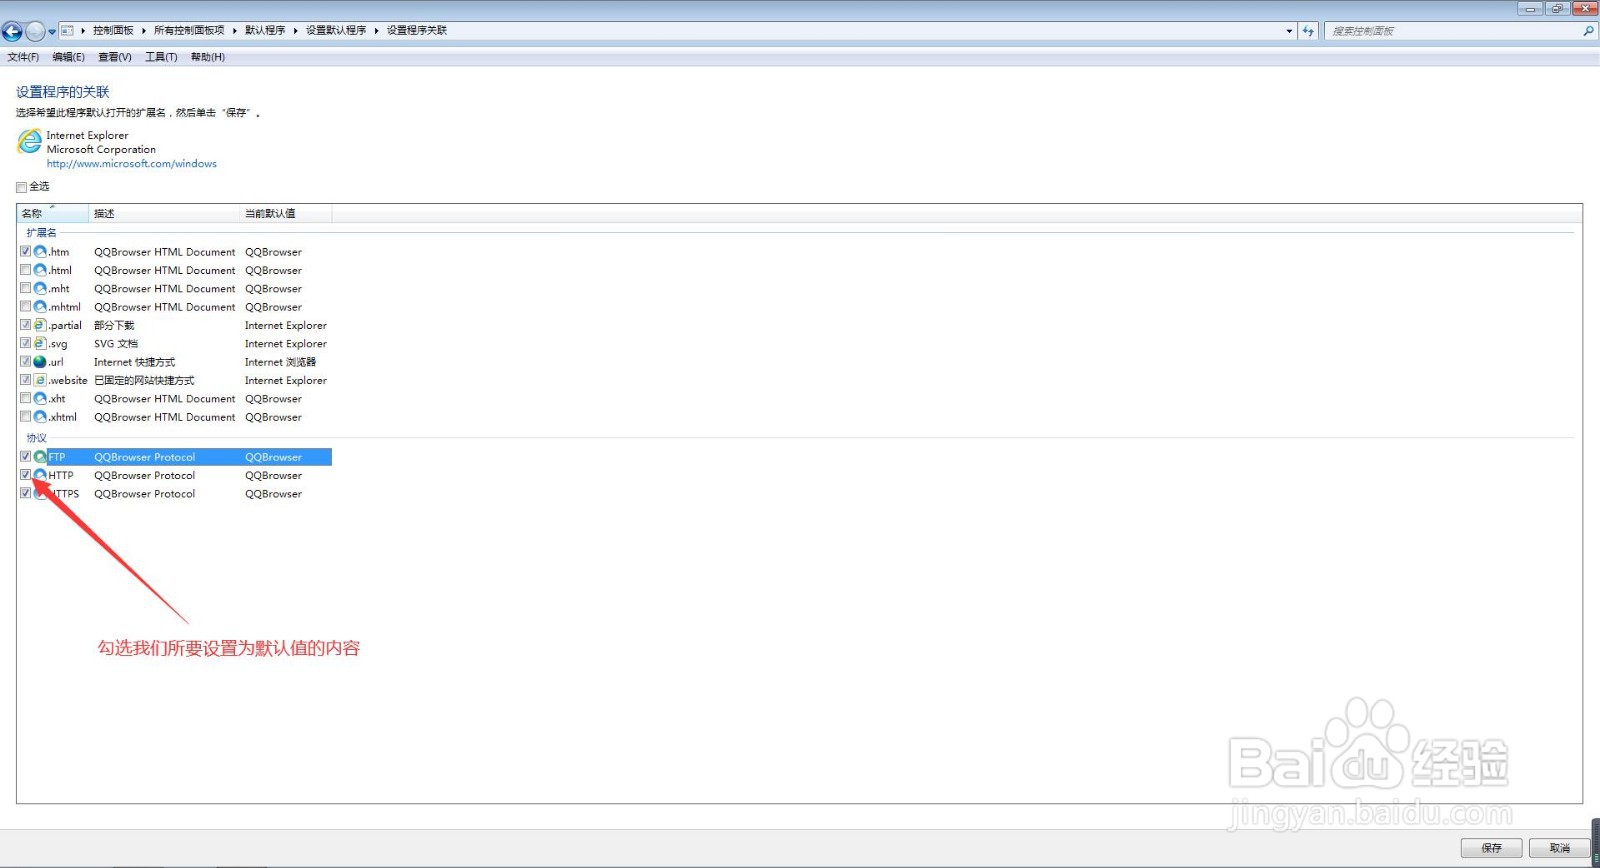This screenshot has height=868, width=1600.
Task: Click the search magnifier icon
Action: [x=1588, y=31]
